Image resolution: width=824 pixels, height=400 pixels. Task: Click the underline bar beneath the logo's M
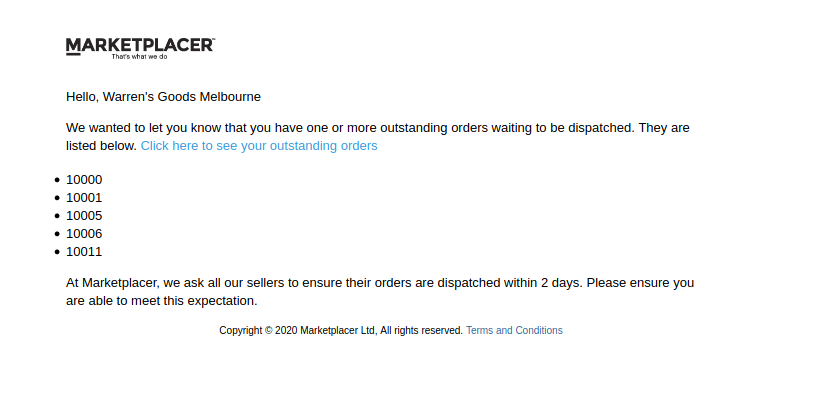[73, 54]
